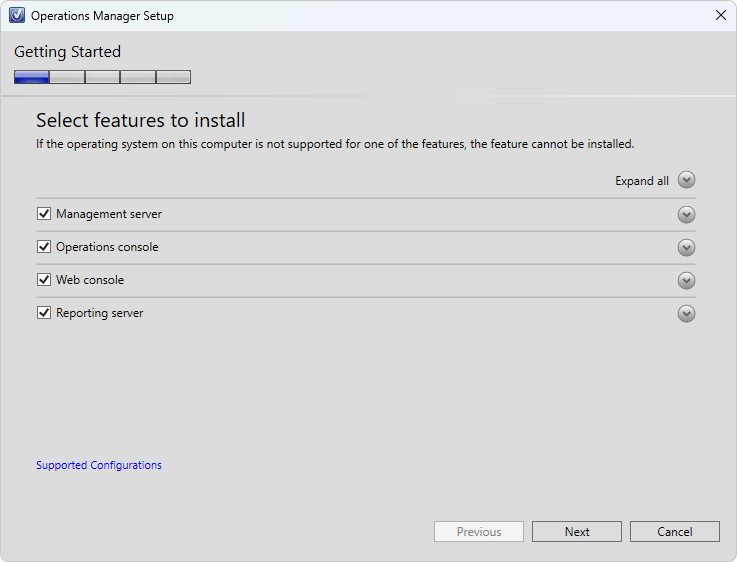
Task: Expand Operations console details chevron
Action: tap(686, 248)
